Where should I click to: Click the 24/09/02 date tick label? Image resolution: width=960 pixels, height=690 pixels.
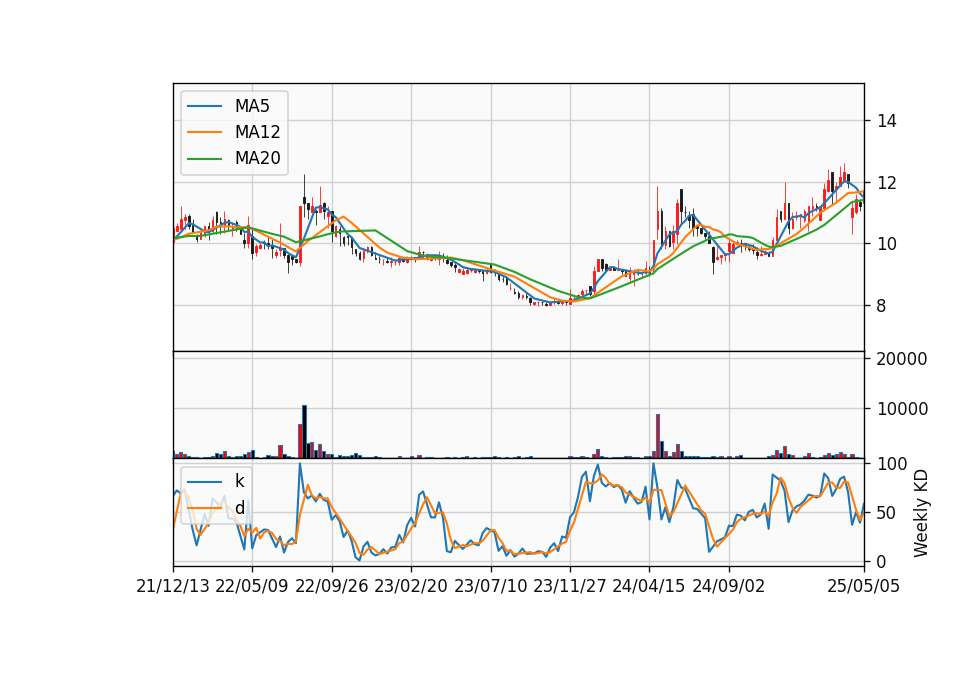click(x=729, y=586)
